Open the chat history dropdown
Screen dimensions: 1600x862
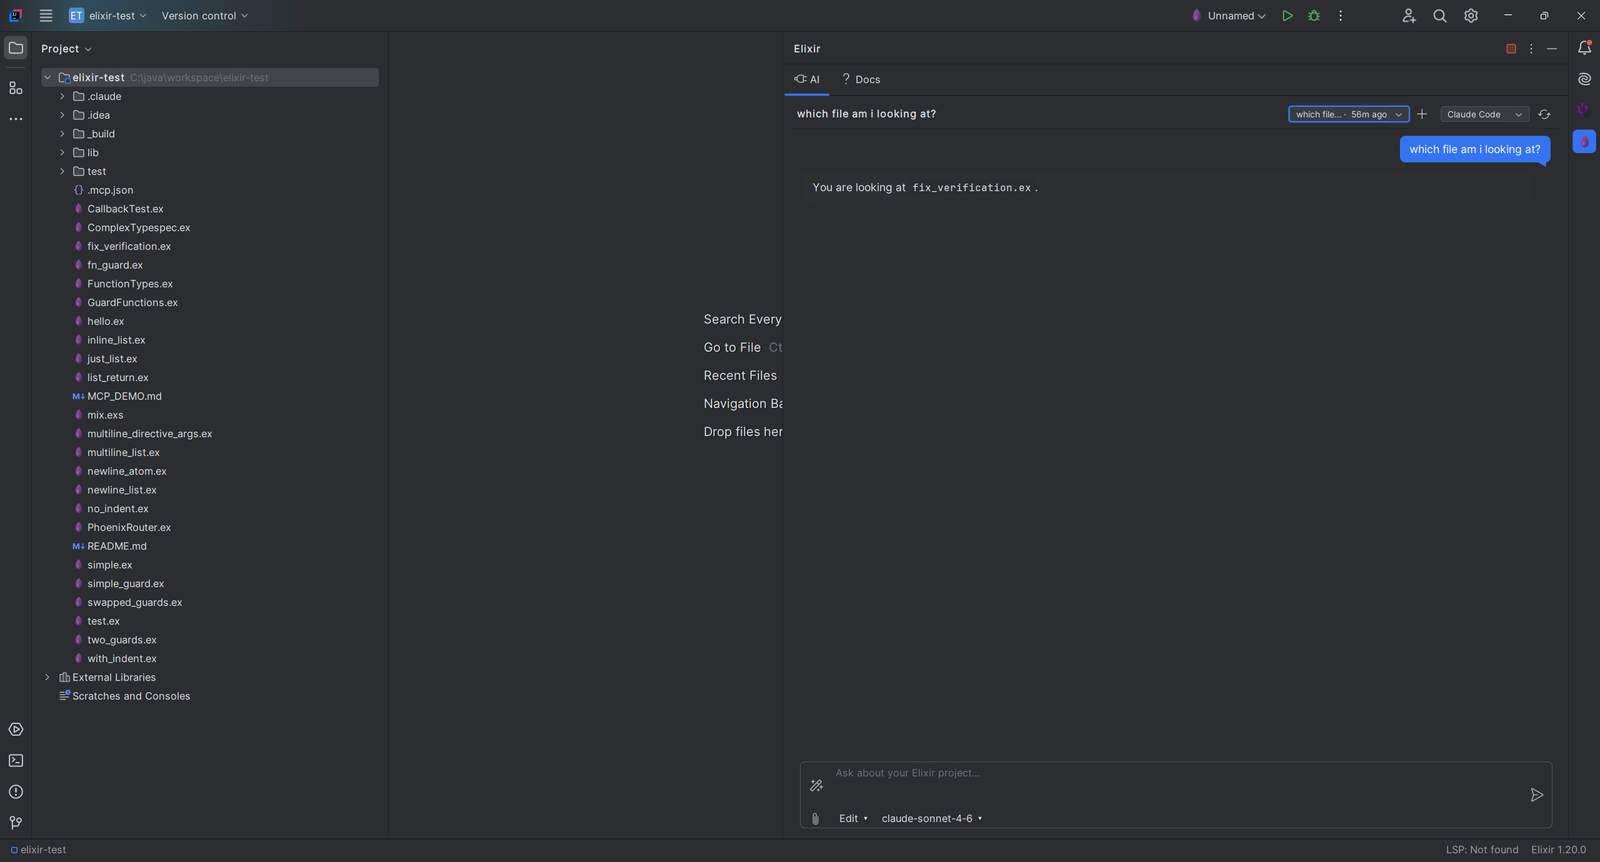pos(1349,114)
